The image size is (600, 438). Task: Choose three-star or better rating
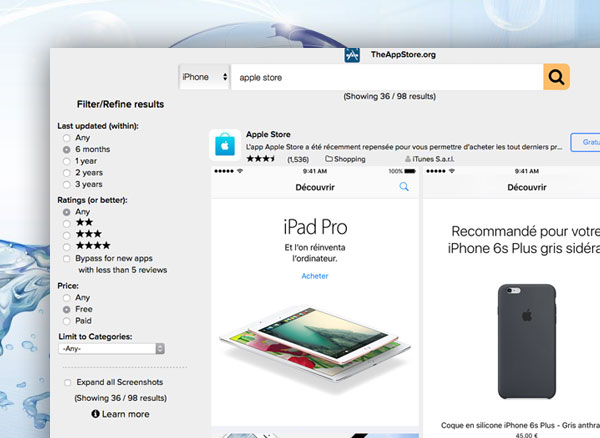pyautogui.click(x=67, y=235)
